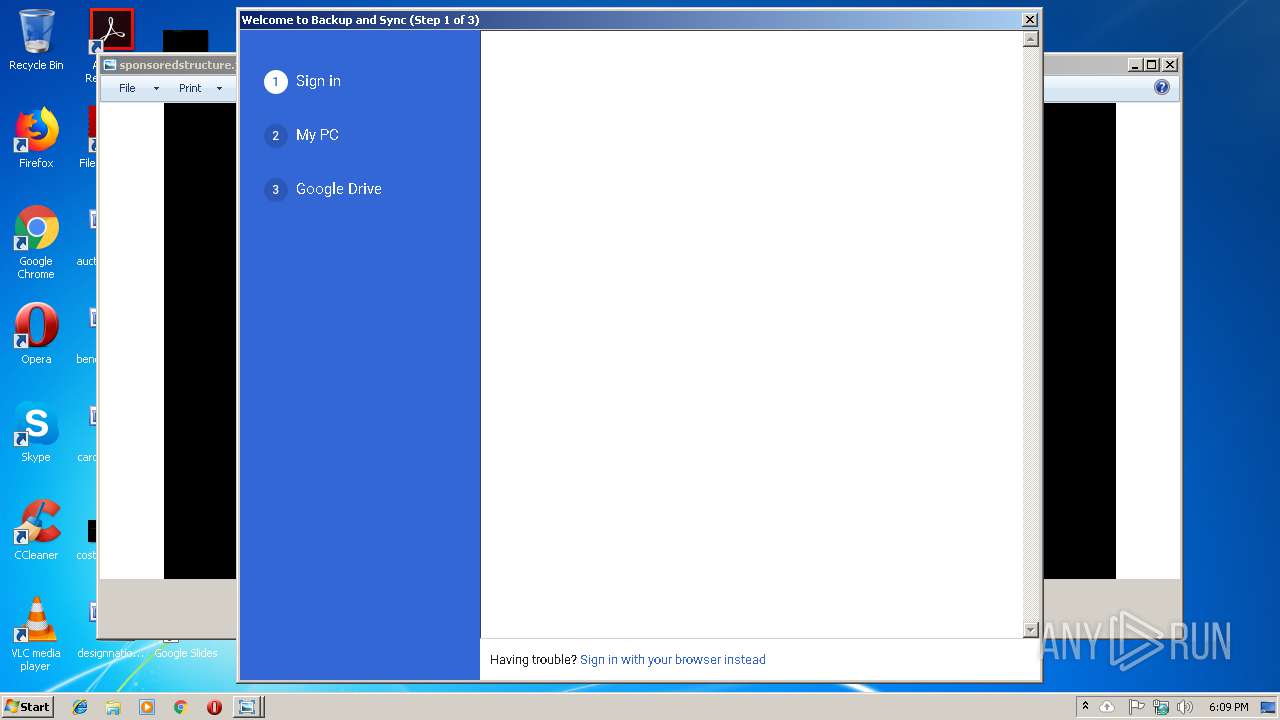The height and width of the screenshot is (720, 1280).
Task: Open Action Center flag tray icon
Action: 1136,707
